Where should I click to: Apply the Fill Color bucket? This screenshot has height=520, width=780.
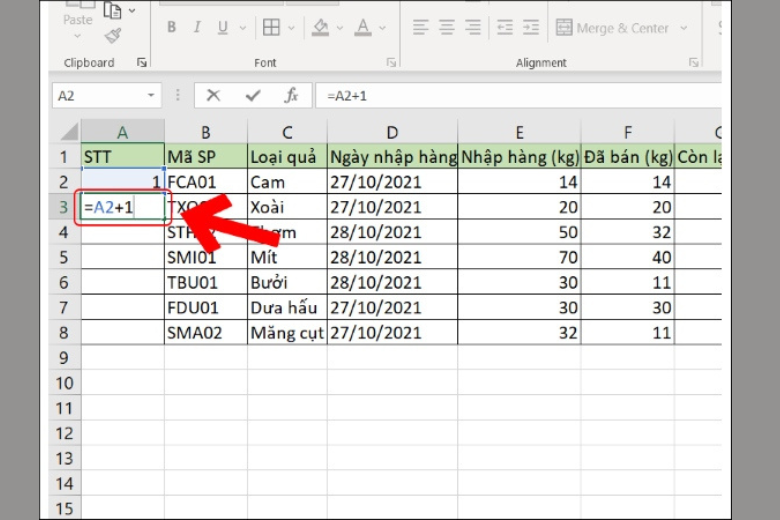pyautogui.click(x=321, y=28)
